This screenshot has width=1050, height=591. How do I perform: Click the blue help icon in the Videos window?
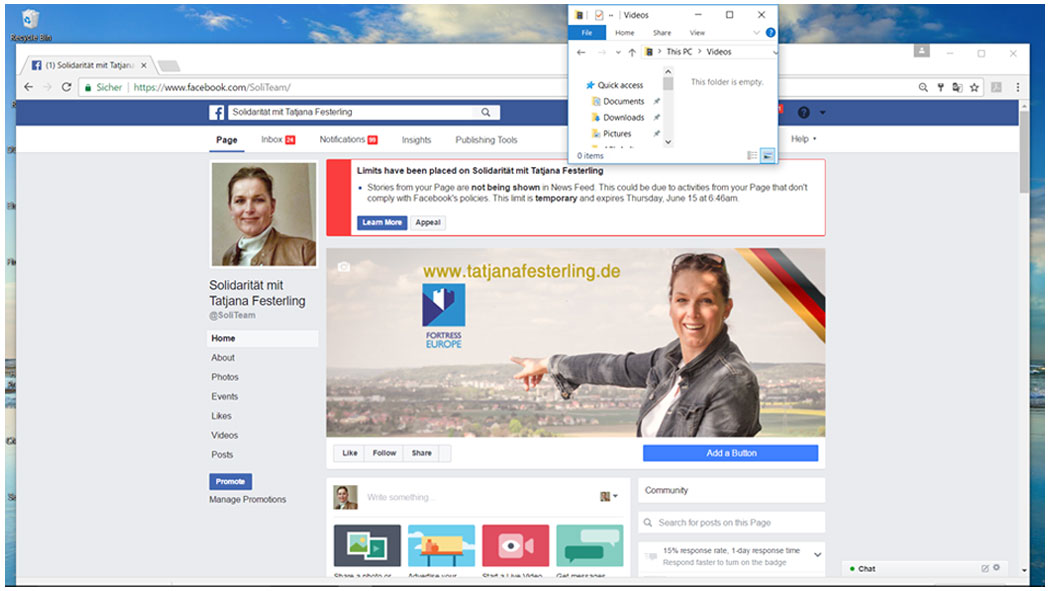click(x=770, y=32)
